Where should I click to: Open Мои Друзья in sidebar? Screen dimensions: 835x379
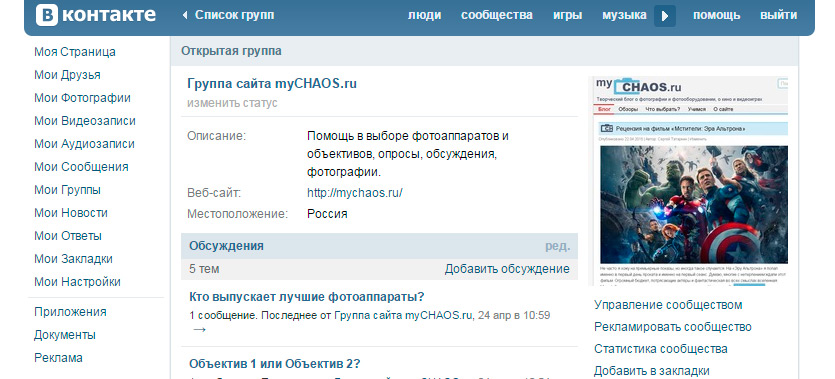pos(67,75)
